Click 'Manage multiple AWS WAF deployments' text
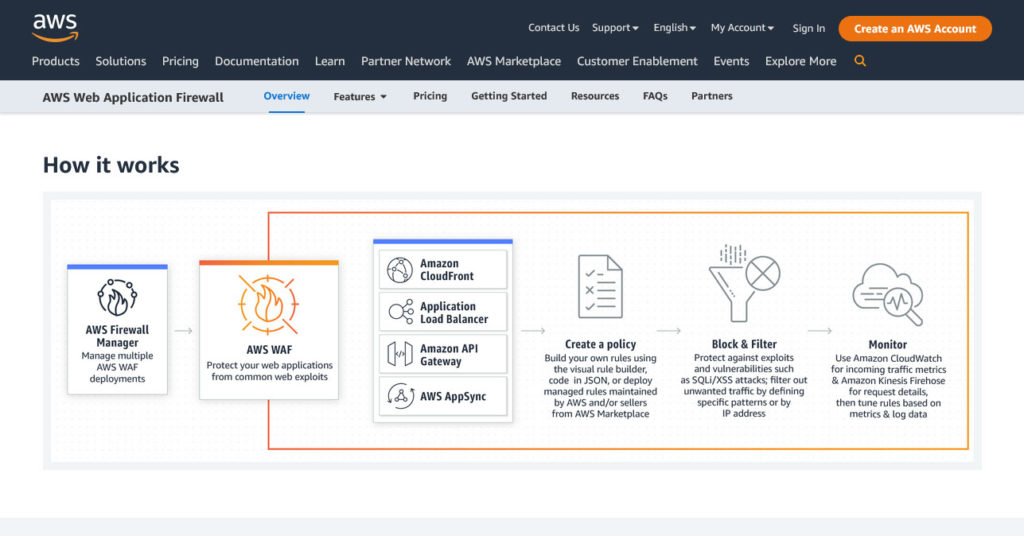1024x536 pixels. [117, 367]
